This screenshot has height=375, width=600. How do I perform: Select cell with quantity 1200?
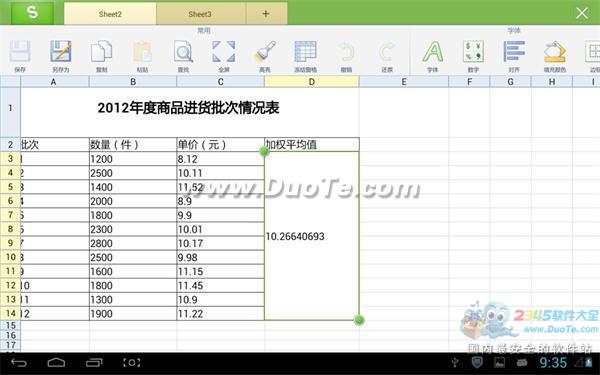pyautogui.click(x=133, y=159)
